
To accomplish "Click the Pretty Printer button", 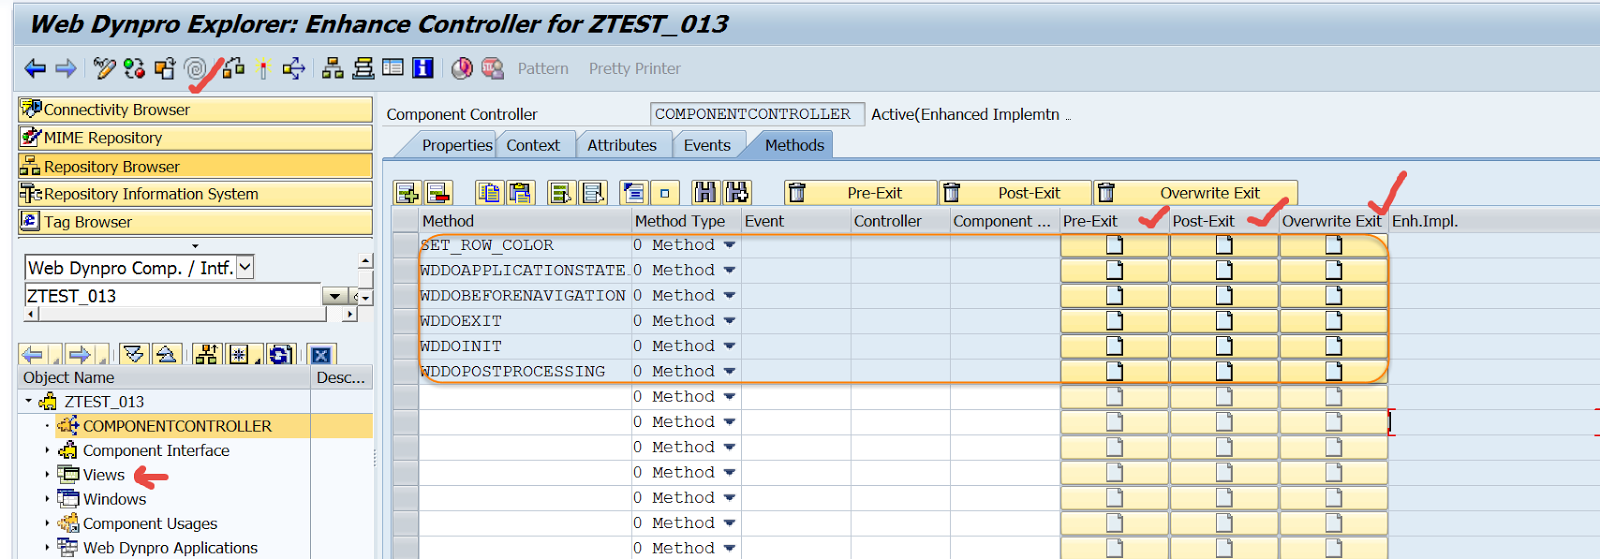I will [634, 68].
